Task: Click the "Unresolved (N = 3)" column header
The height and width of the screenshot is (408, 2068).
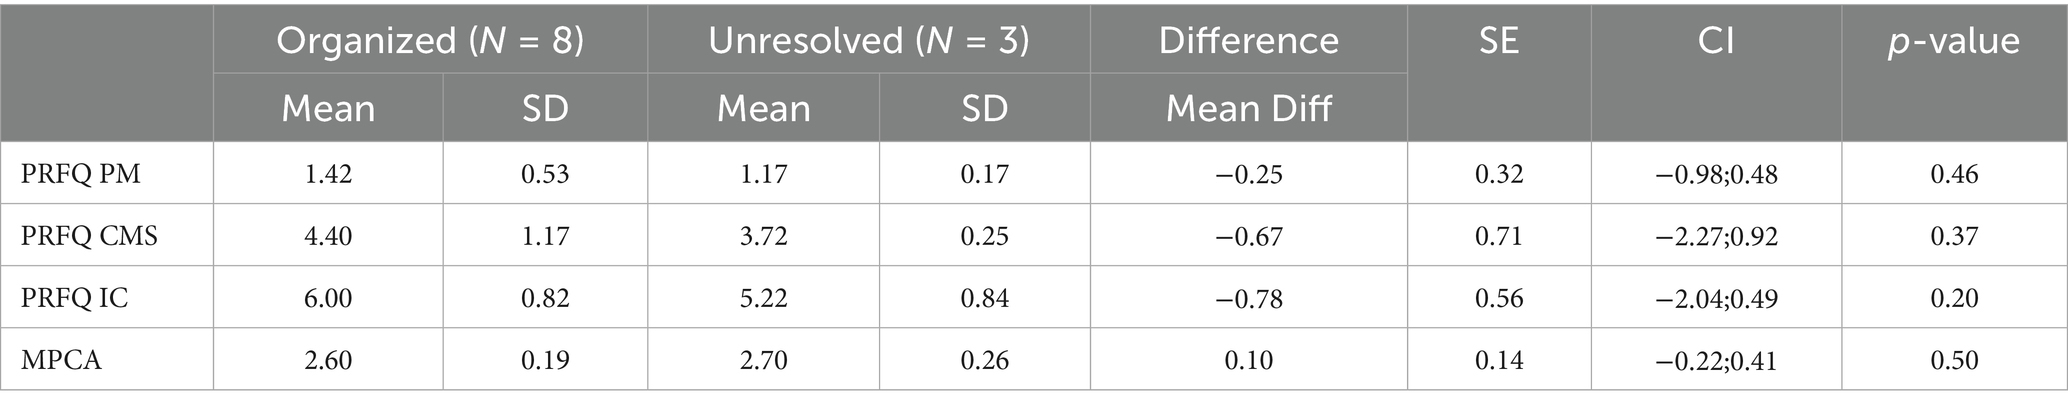Action: pos(868,41)
